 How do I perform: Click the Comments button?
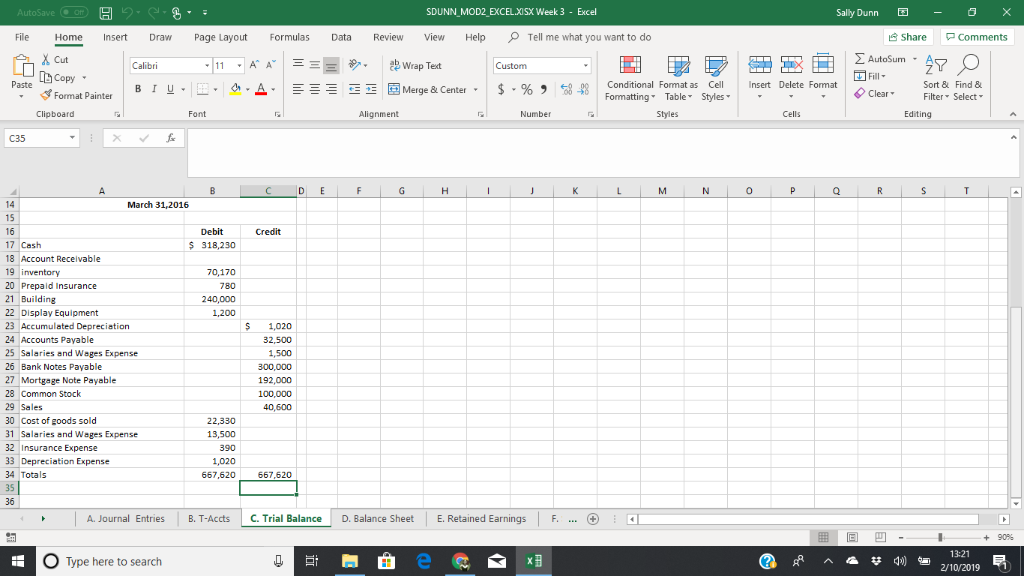click(976, 36)
